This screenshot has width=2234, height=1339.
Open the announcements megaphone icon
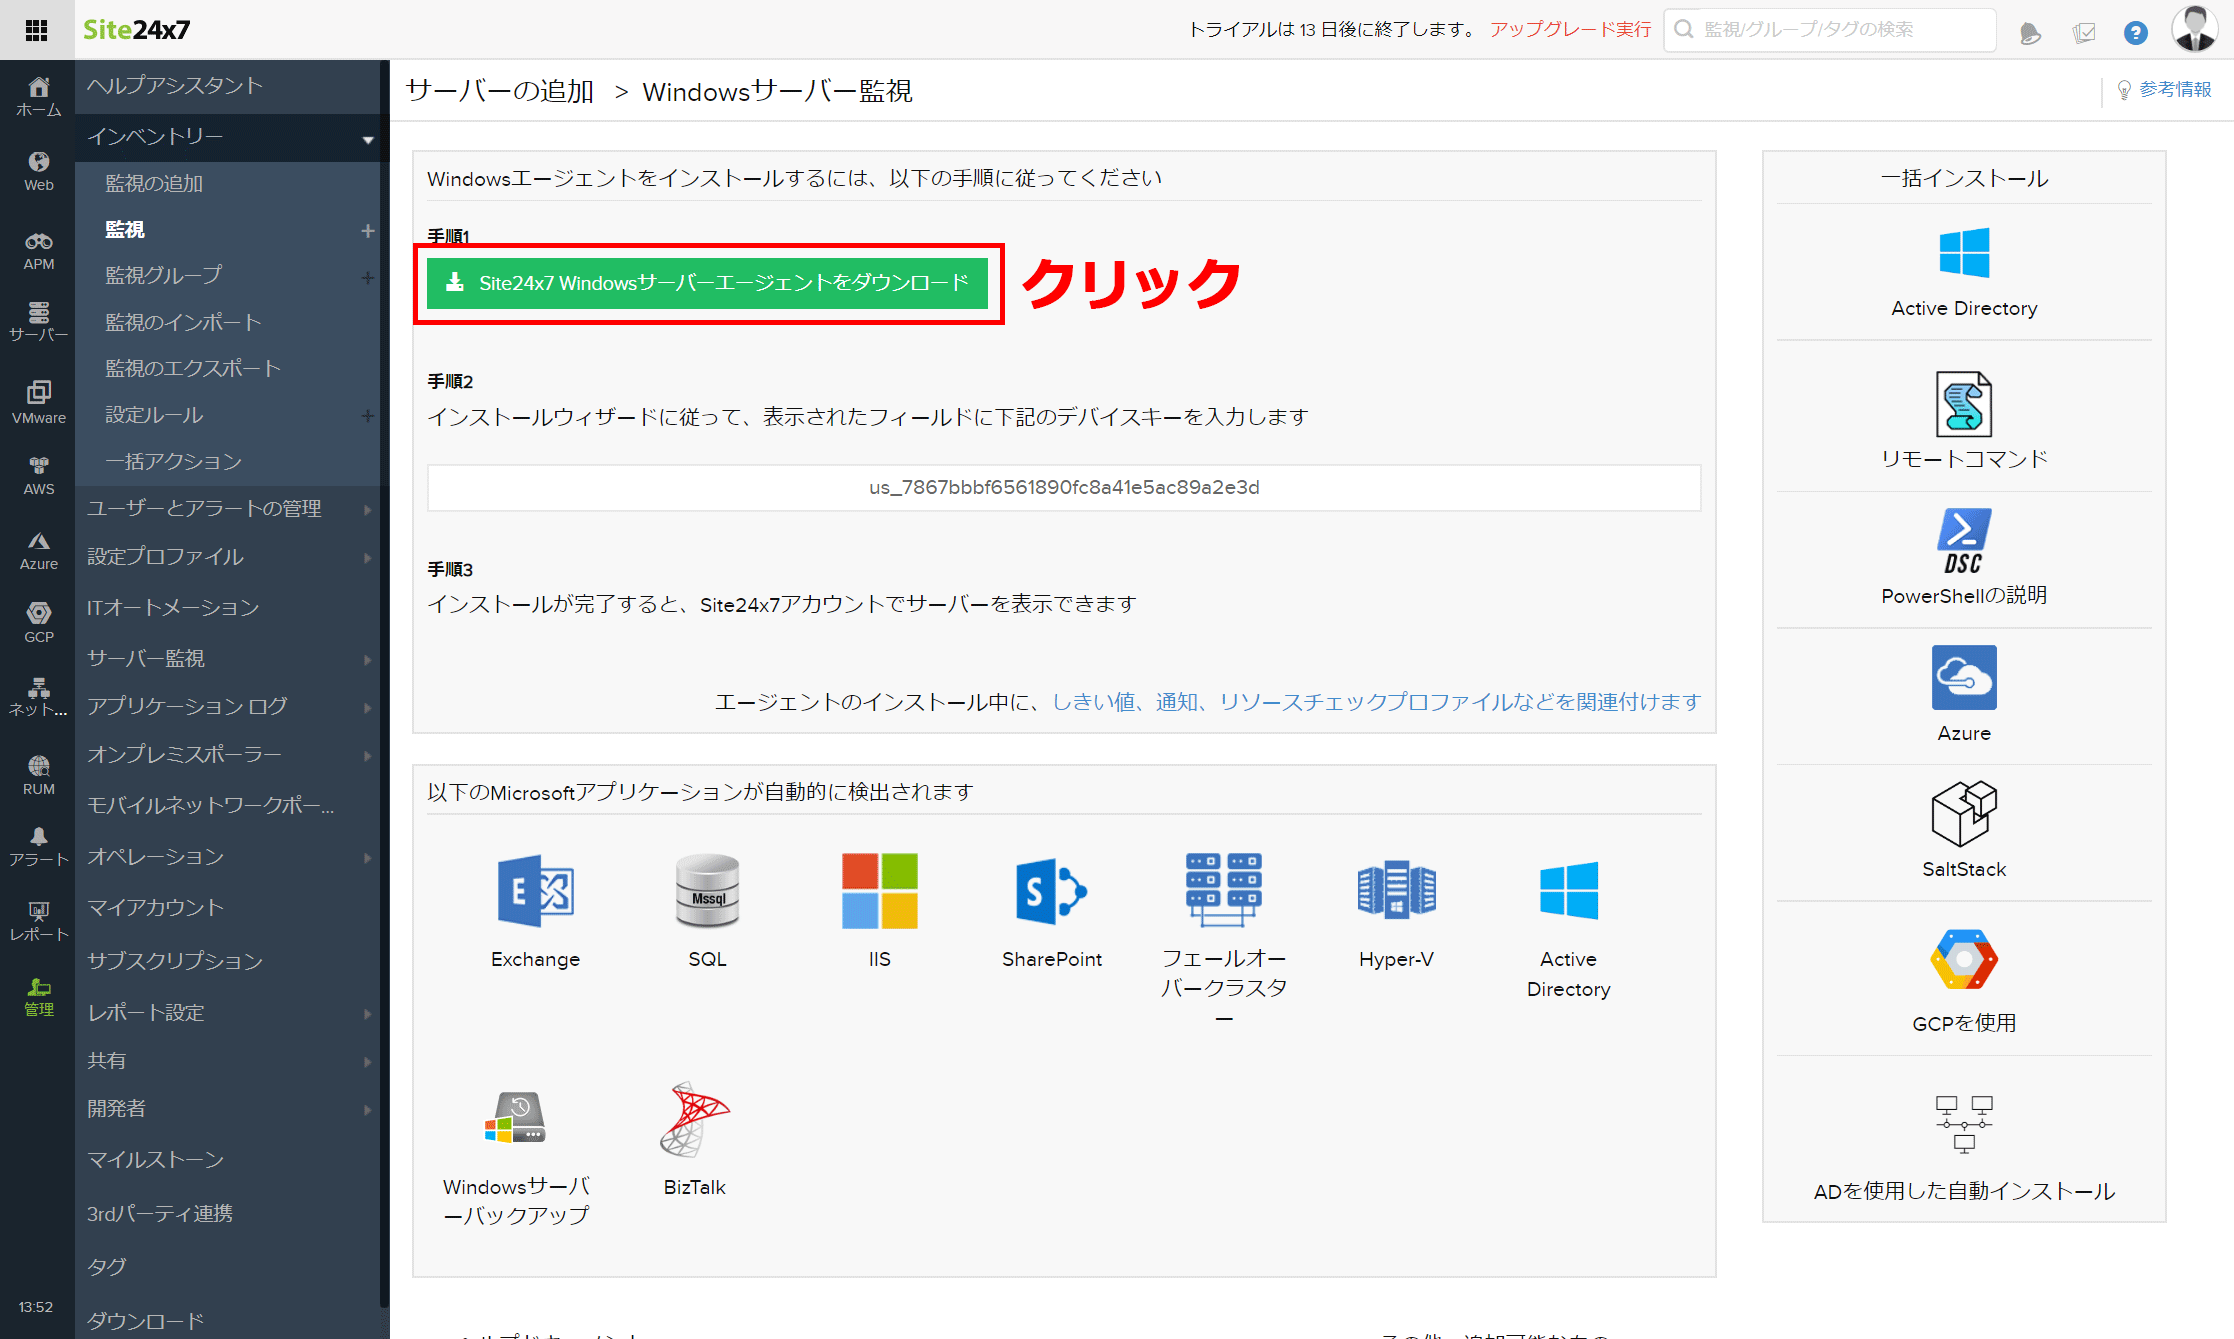[x=2029, y=33]
